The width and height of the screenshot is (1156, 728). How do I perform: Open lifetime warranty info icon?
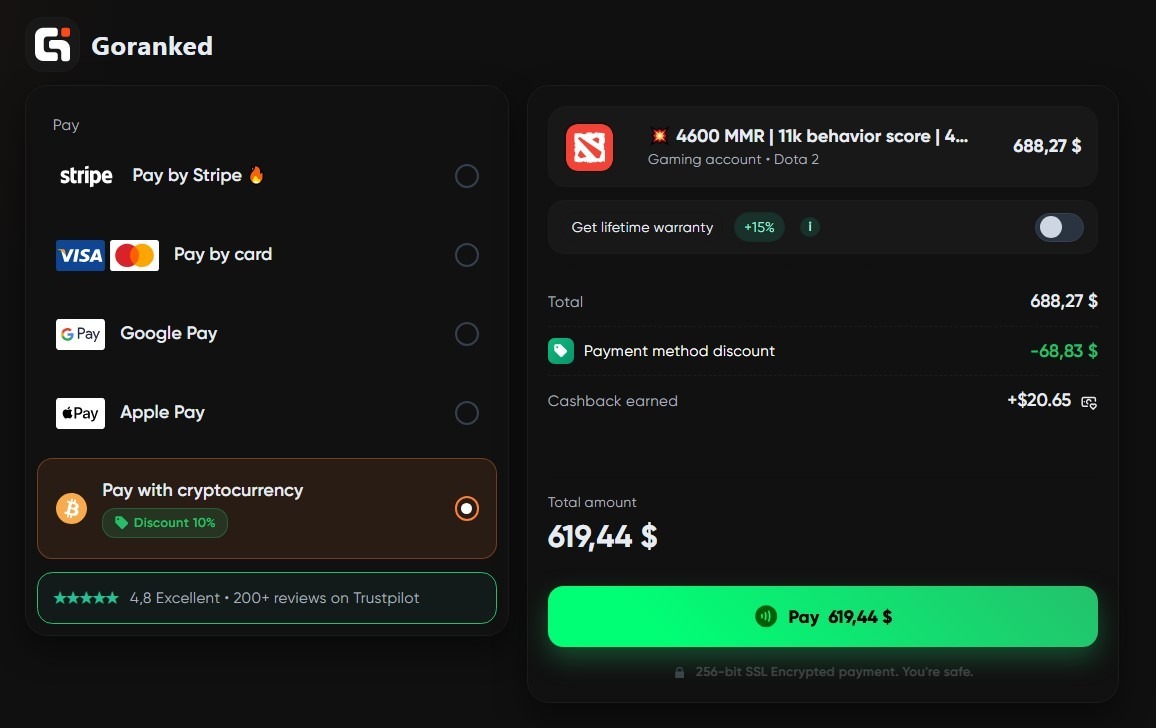[x=810, y=227]
